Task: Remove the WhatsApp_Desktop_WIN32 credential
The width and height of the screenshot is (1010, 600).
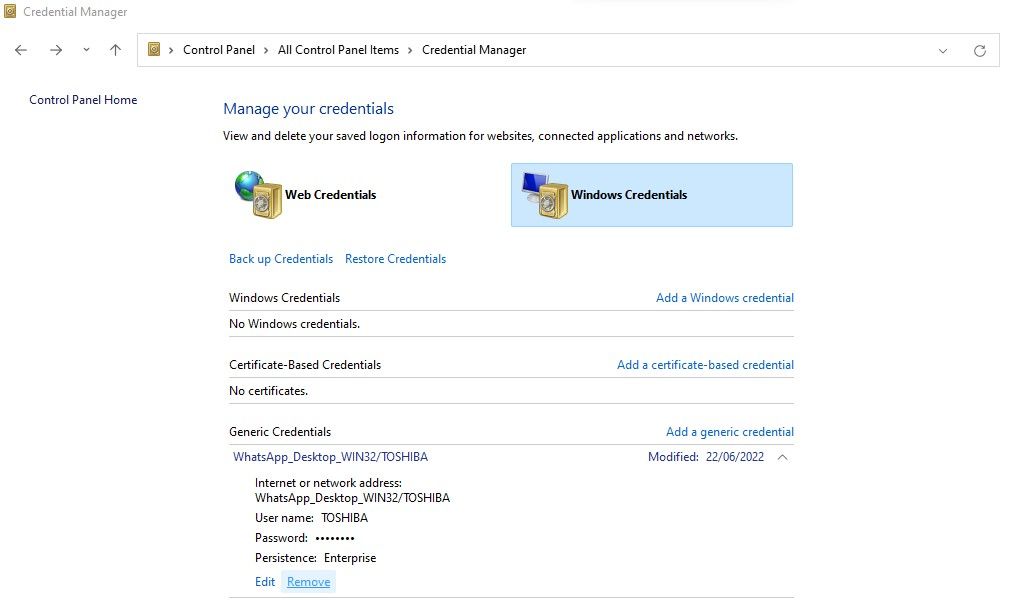Action: 307,581
